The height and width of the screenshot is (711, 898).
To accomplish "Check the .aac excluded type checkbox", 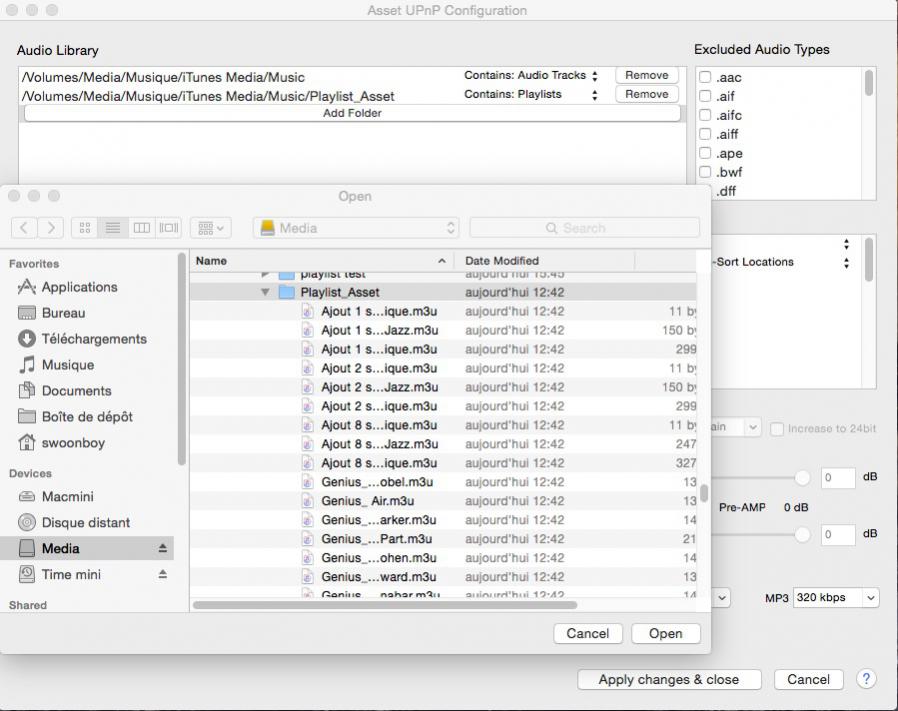I will click(705, 77).
